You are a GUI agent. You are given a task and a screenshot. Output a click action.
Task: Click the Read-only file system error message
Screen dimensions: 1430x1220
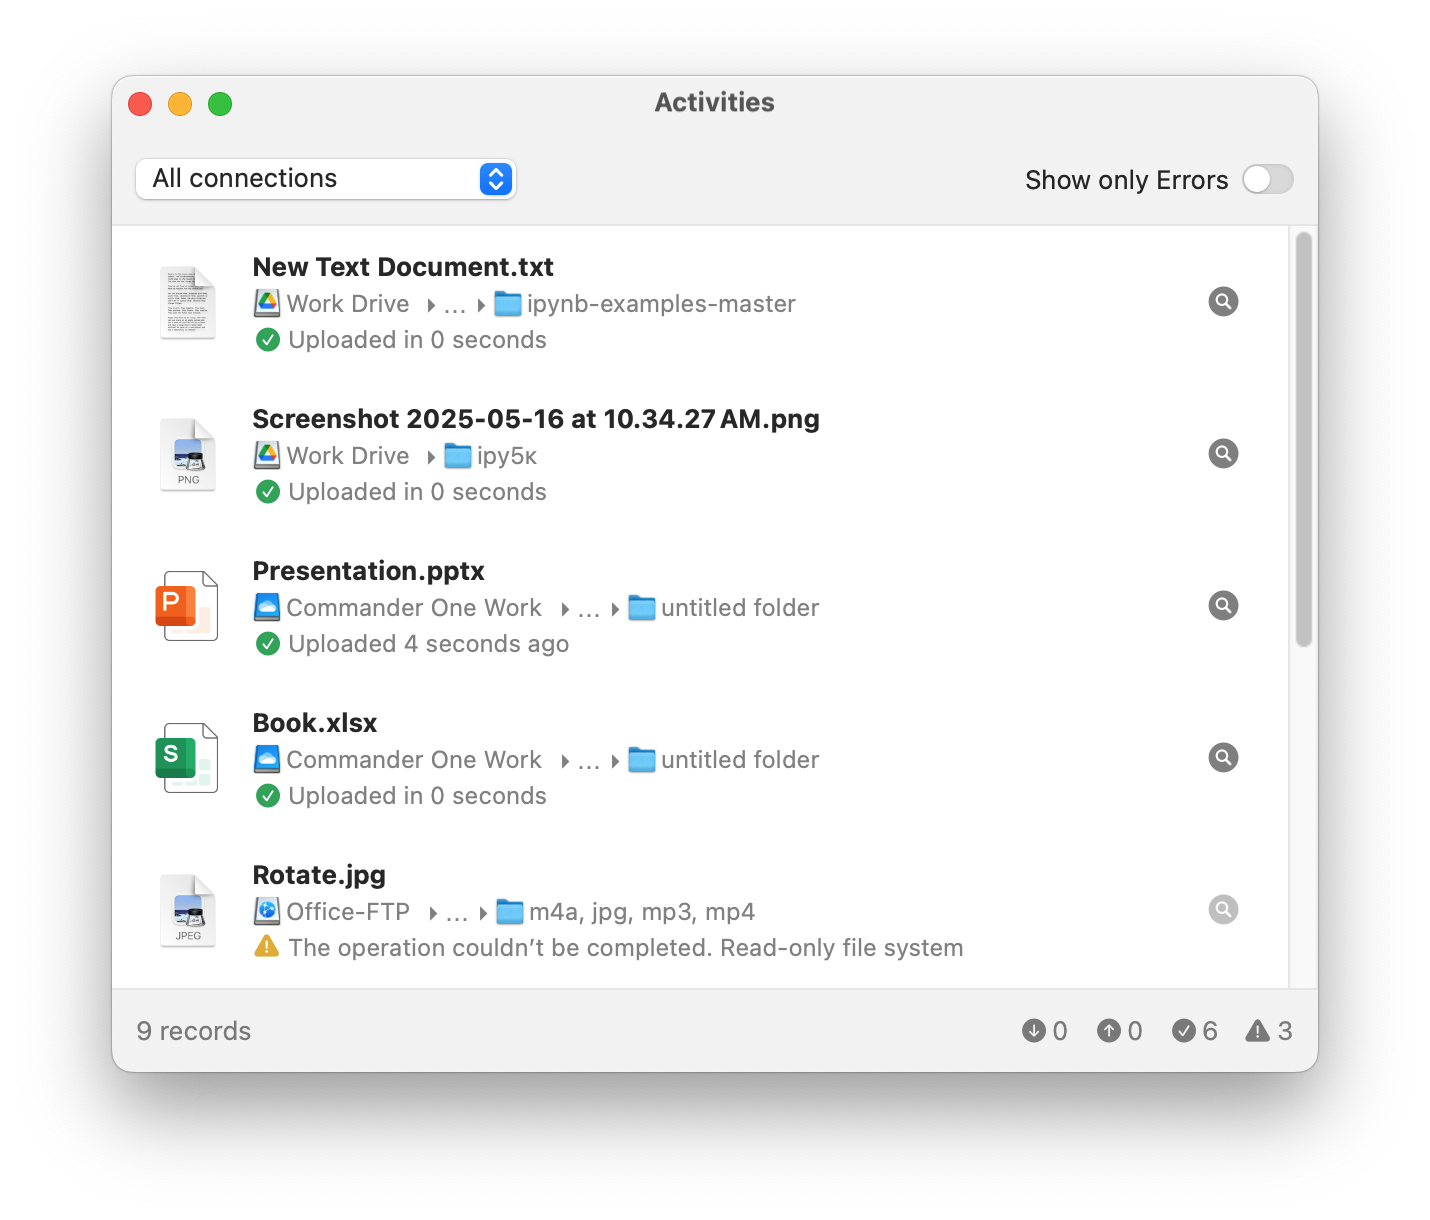pos(626,947)
